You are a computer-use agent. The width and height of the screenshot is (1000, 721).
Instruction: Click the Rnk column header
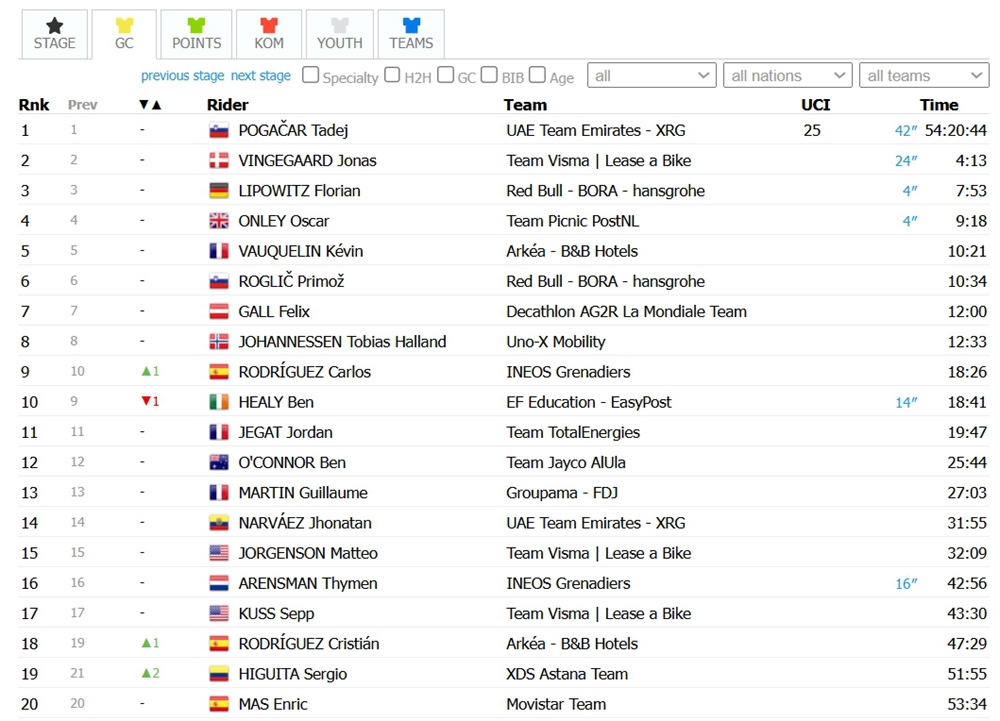coord(34,105)
